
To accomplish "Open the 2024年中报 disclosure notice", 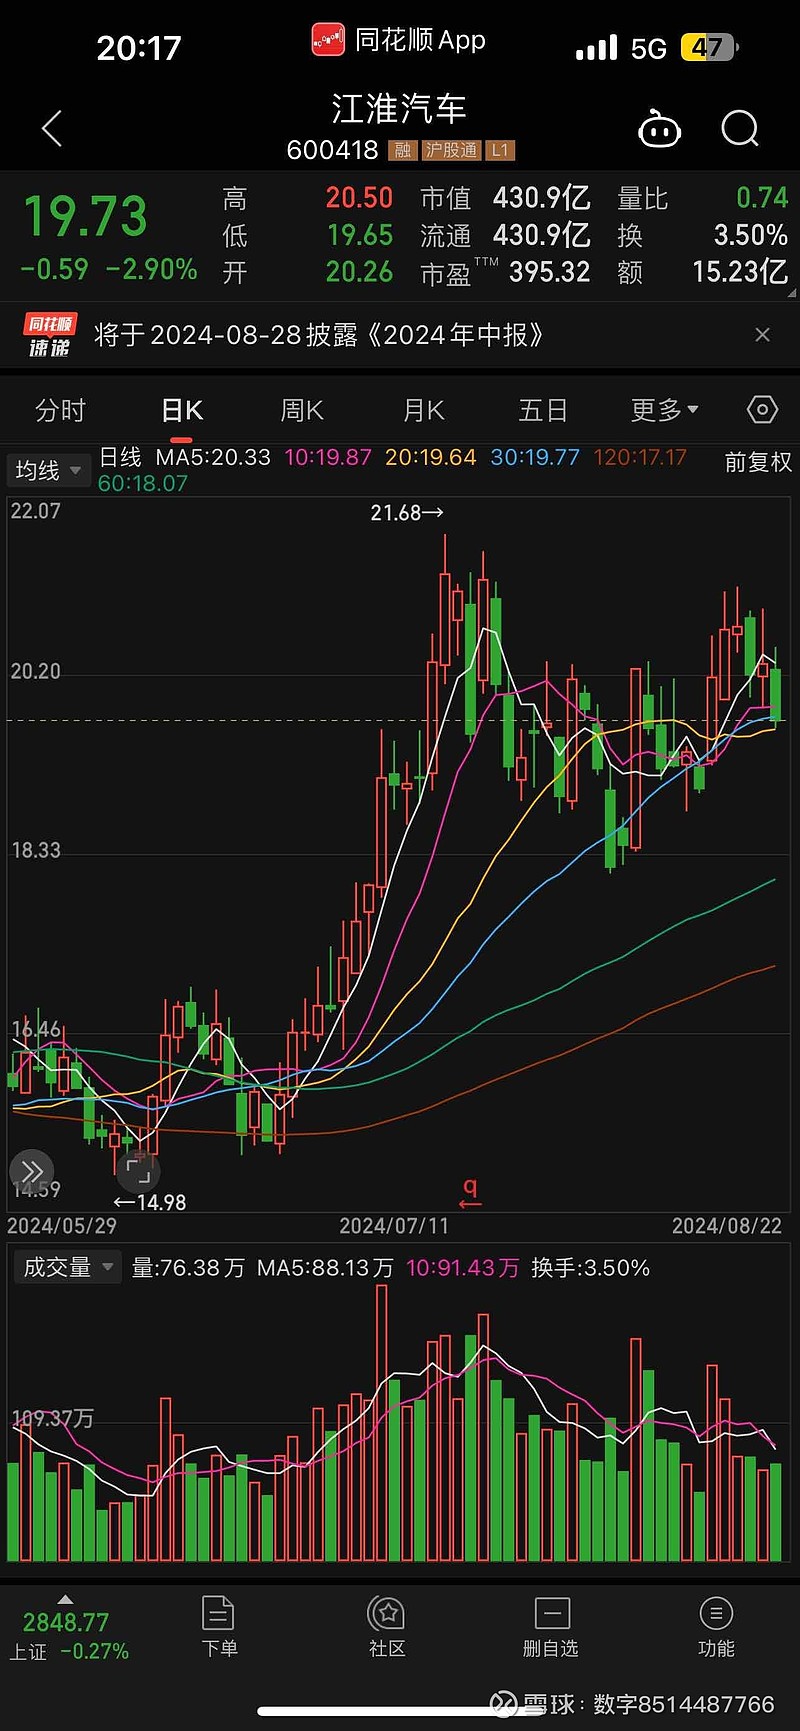I will click(x=319, y=335).
